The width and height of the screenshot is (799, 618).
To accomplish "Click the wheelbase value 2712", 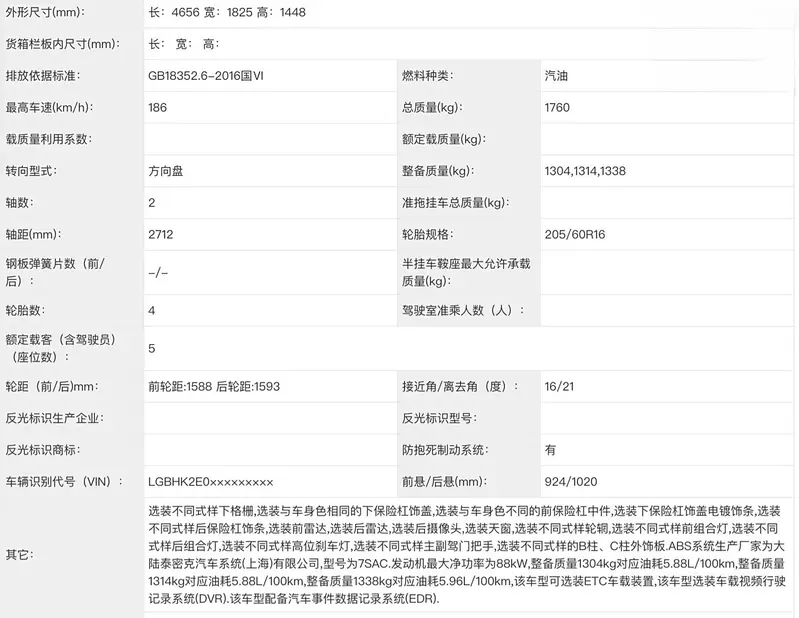I will (162, 234).
